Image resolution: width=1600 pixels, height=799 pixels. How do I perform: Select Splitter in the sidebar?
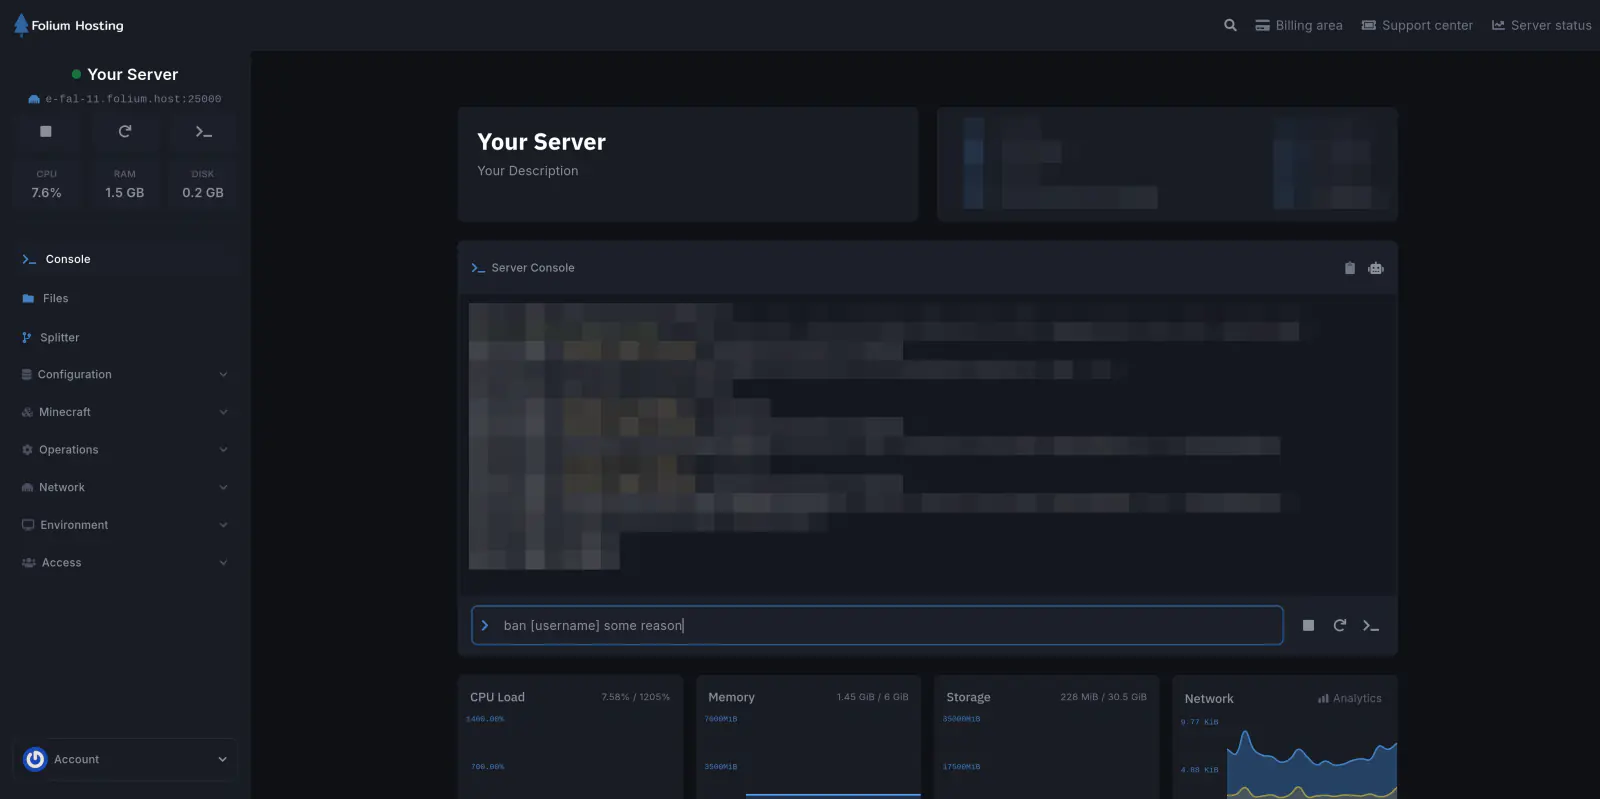[x=59, y=338]
